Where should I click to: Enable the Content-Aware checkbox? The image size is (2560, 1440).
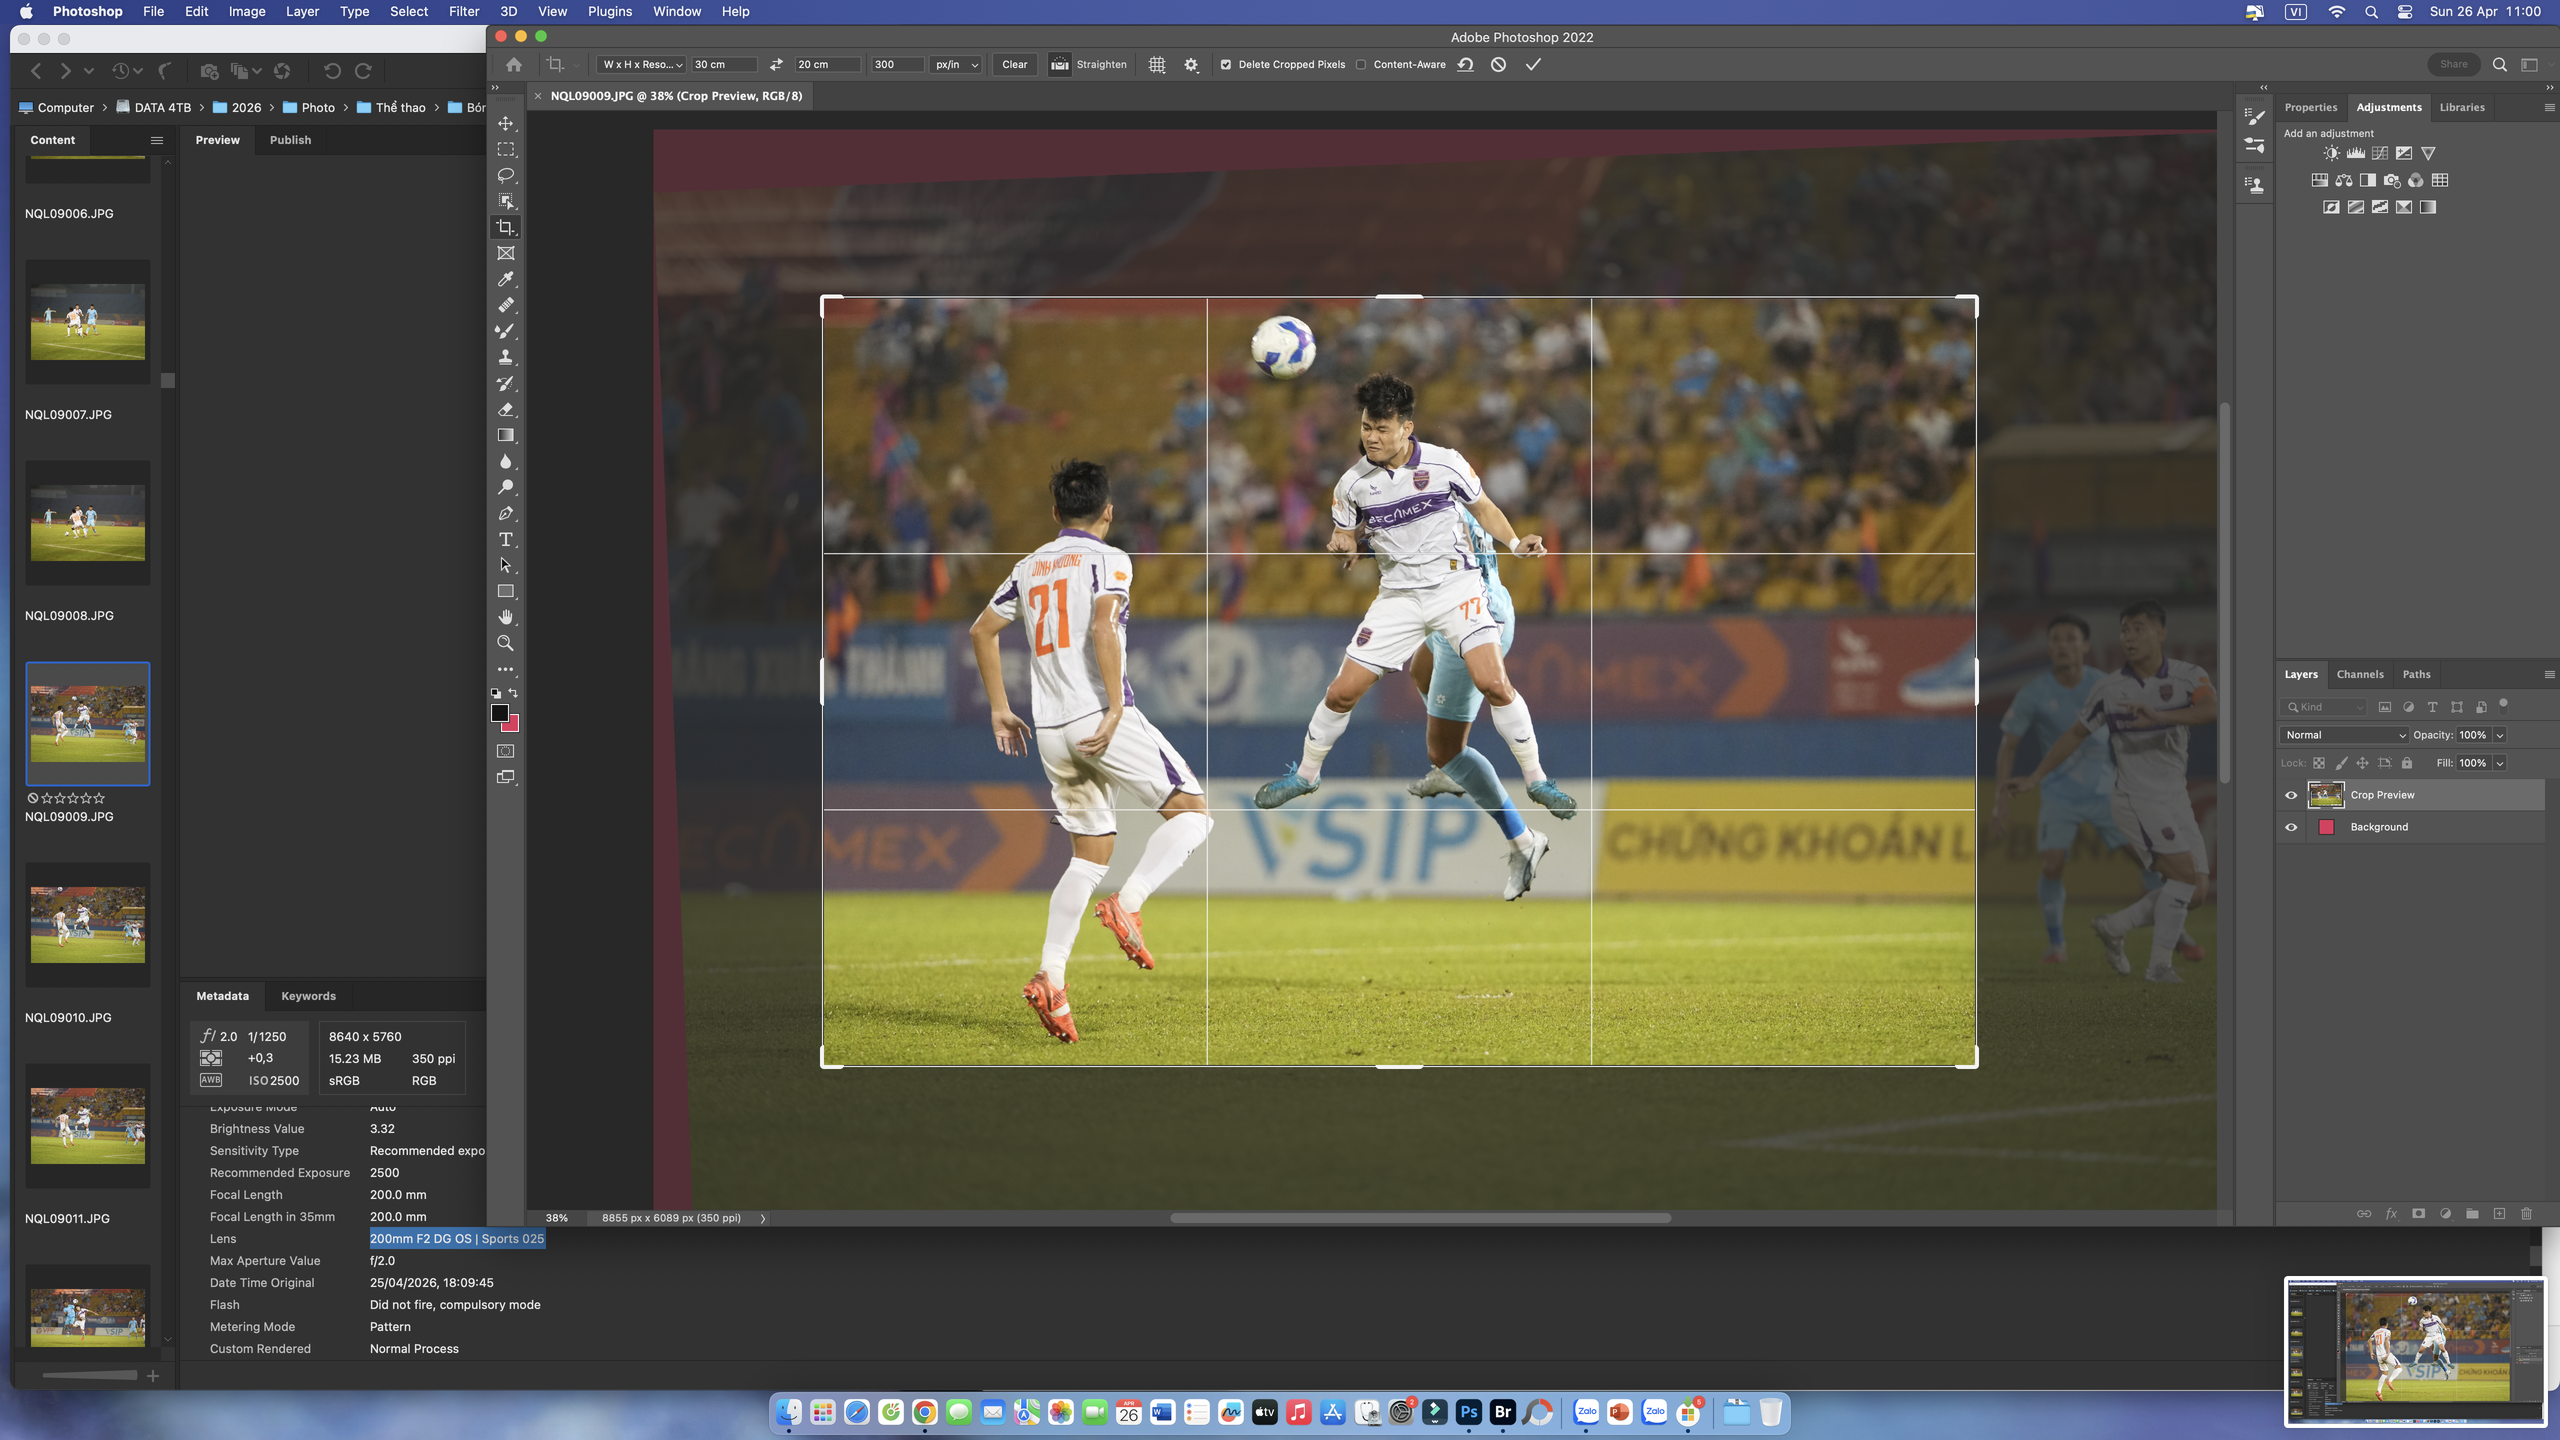coord(1361,64)
